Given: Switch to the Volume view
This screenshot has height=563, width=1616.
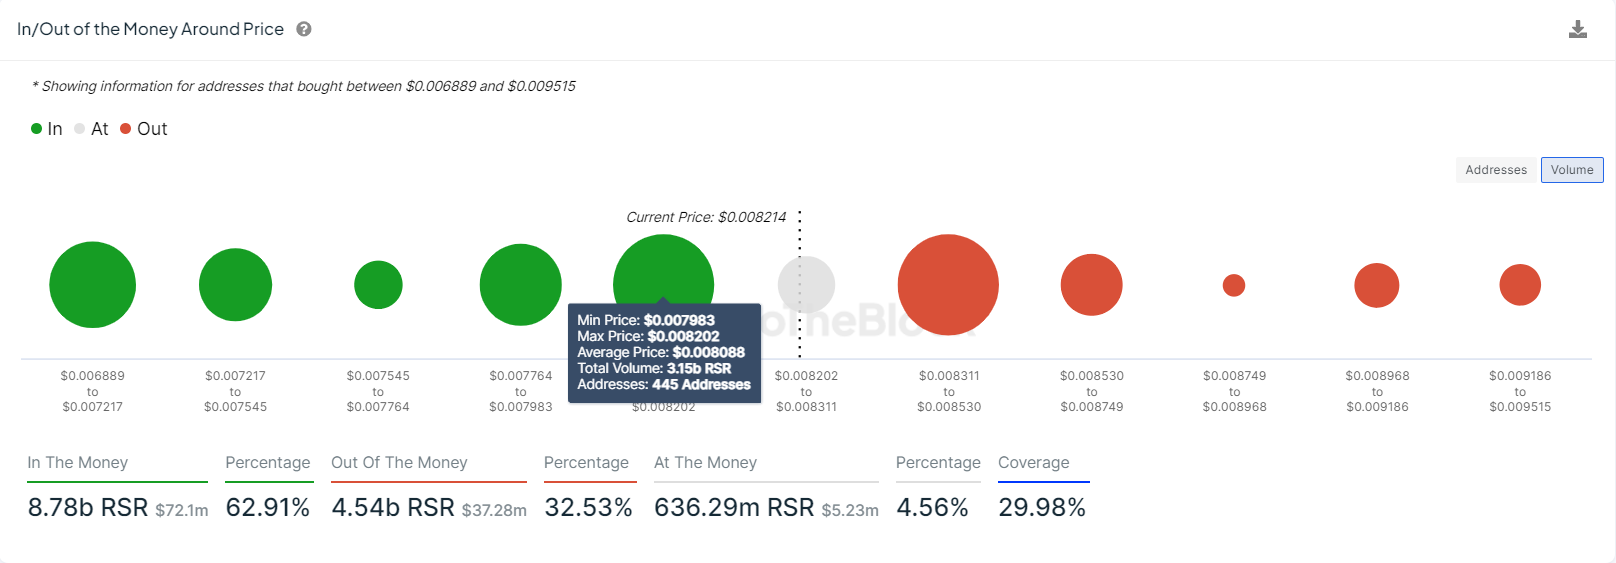Looking at the screenshot, I should pos(1572,170).
